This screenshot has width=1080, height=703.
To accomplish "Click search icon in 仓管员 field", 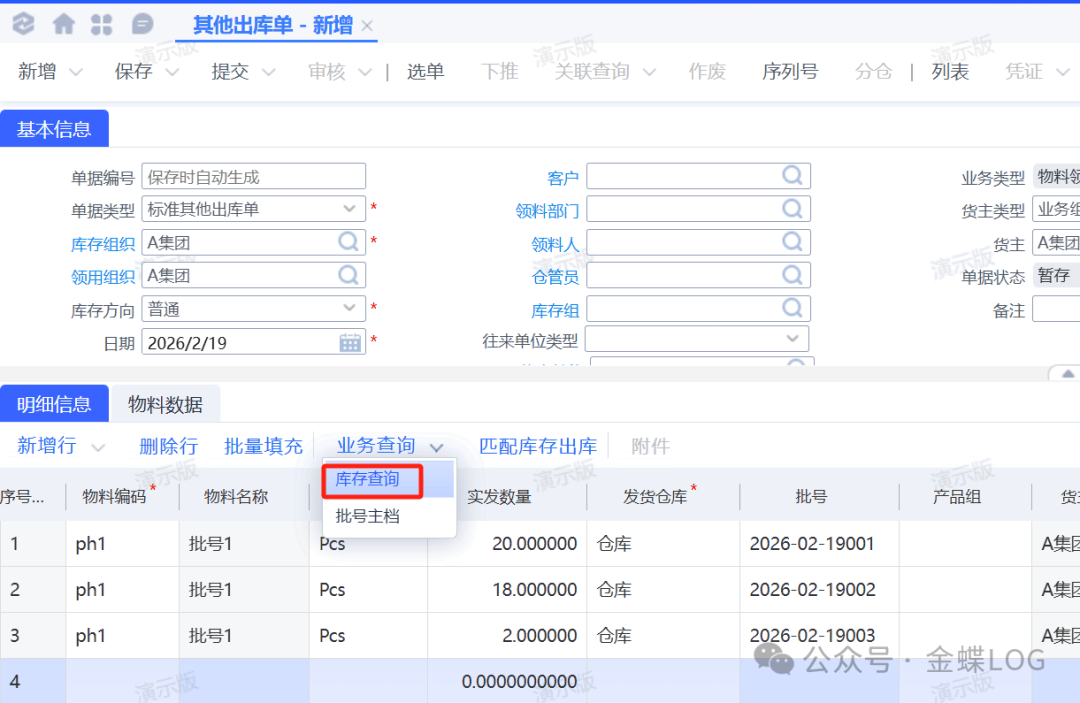I will 792,275.
